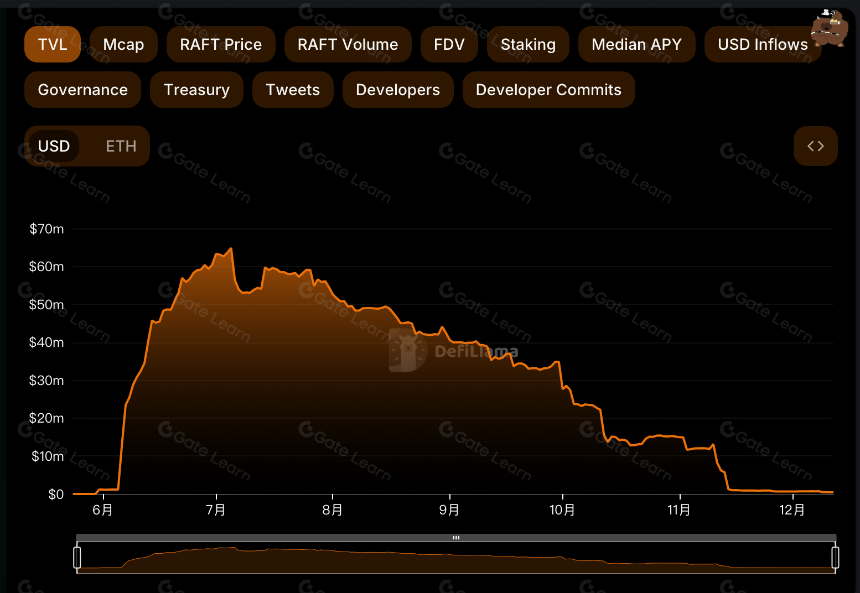Click the 8月 label on the x-axis
Viewport: 860px width, 593px height.
[x=332, y=510]
